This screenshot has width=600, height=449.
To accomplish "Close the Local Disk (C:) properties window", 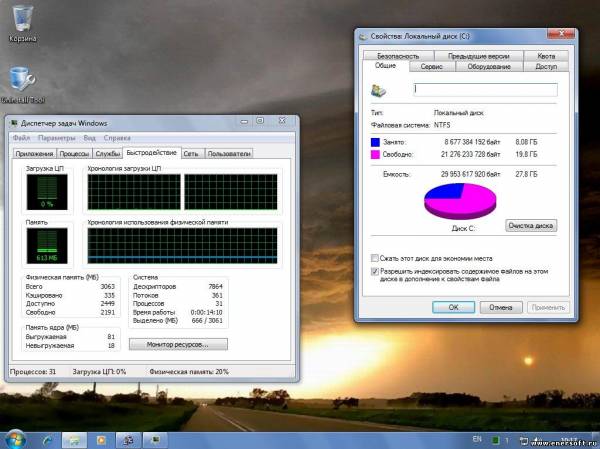I will (561, 34).
